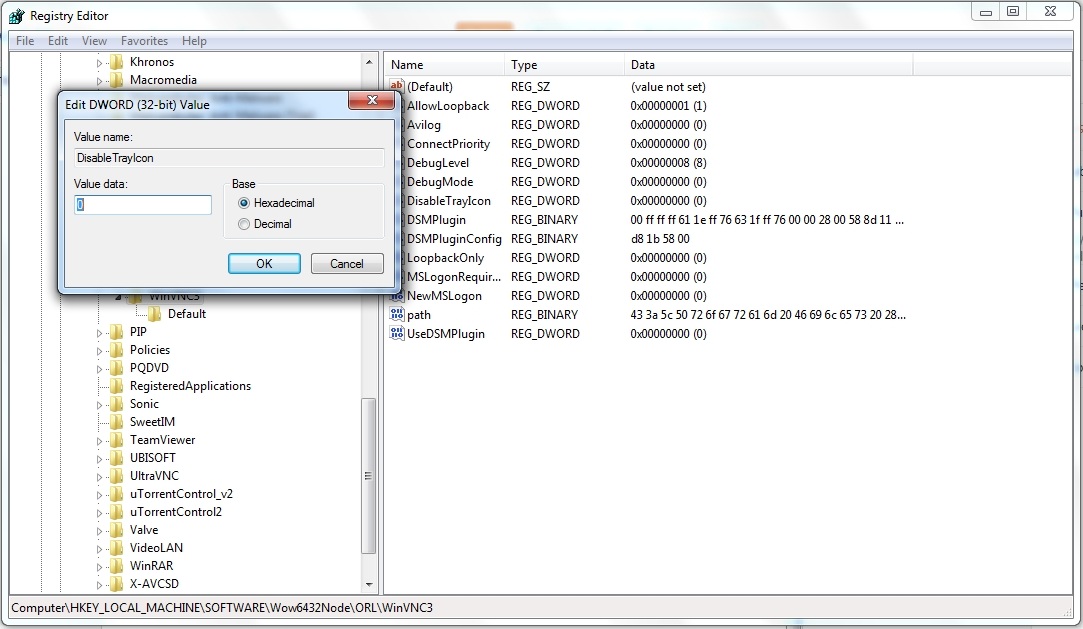Open the Edit menu
The image size is (1083, 629).
point(58,41)
